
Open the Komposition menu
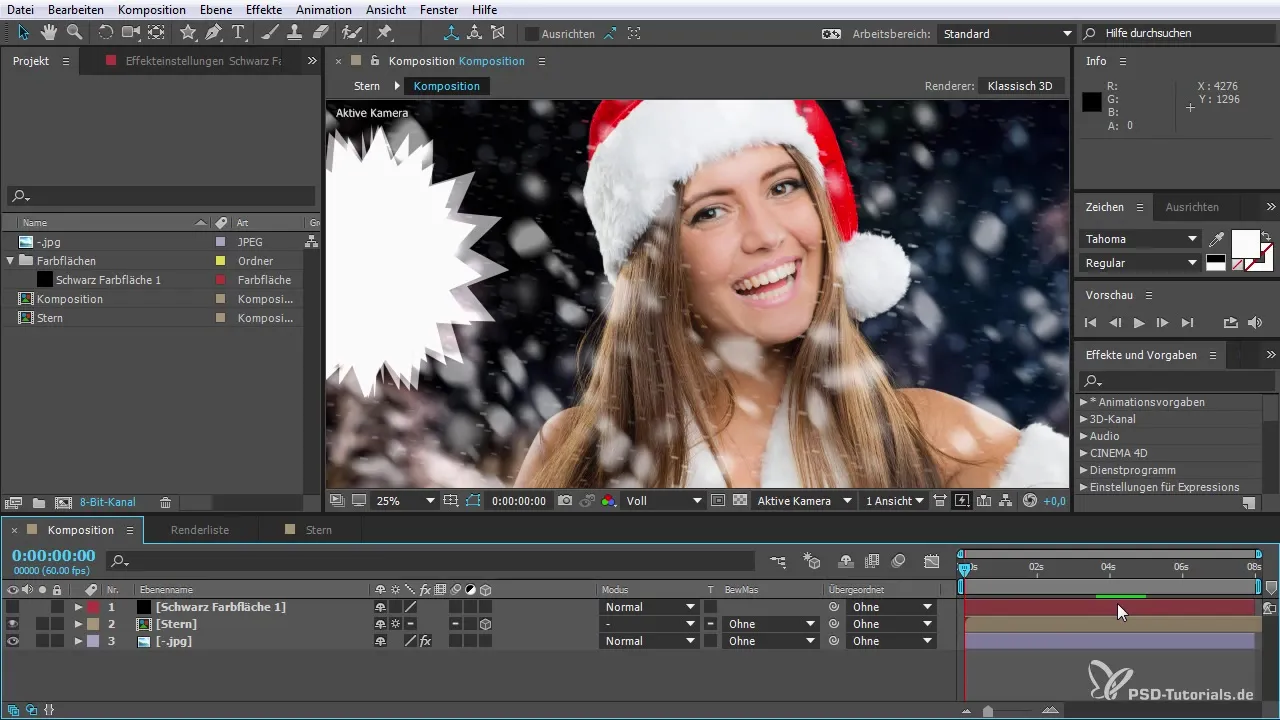151,9
